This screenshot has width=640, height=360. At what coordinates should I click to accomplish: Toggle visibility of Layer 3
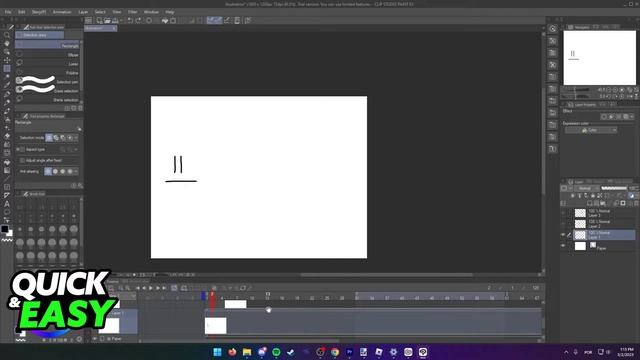[x=563, y=213]
